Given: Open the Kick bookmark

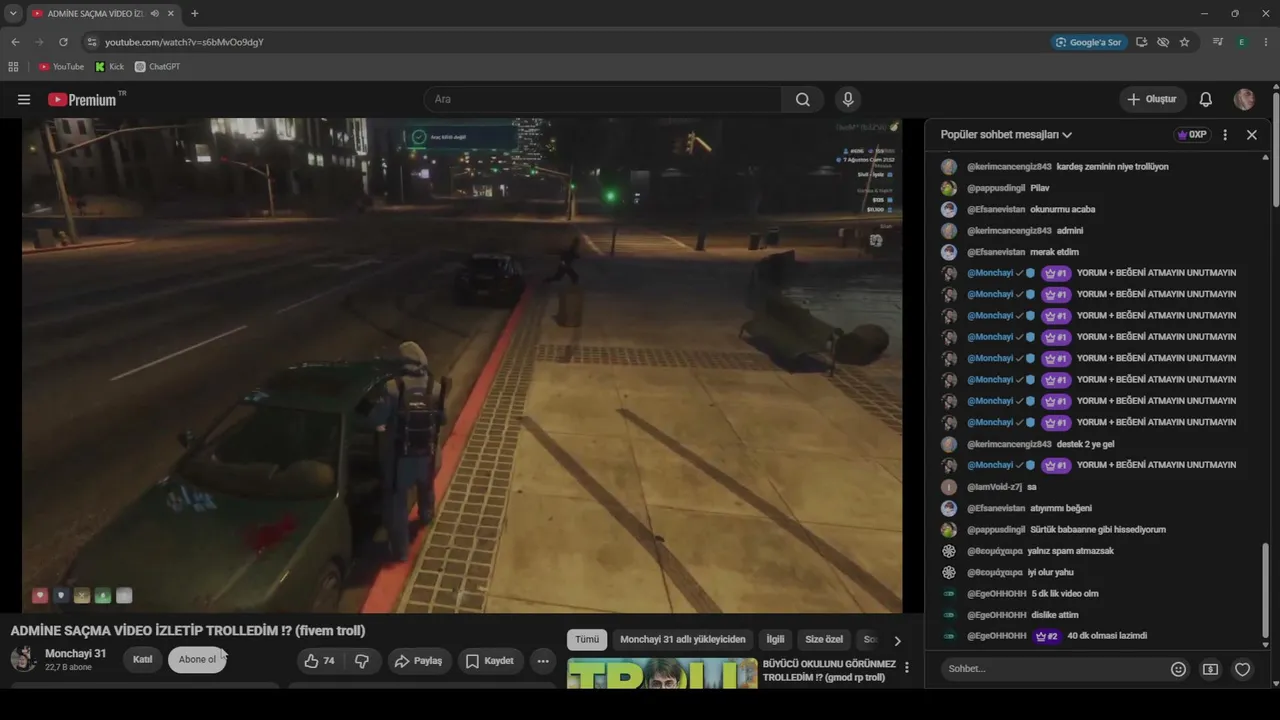Looking at the screenshot, I should coord(110,67).
